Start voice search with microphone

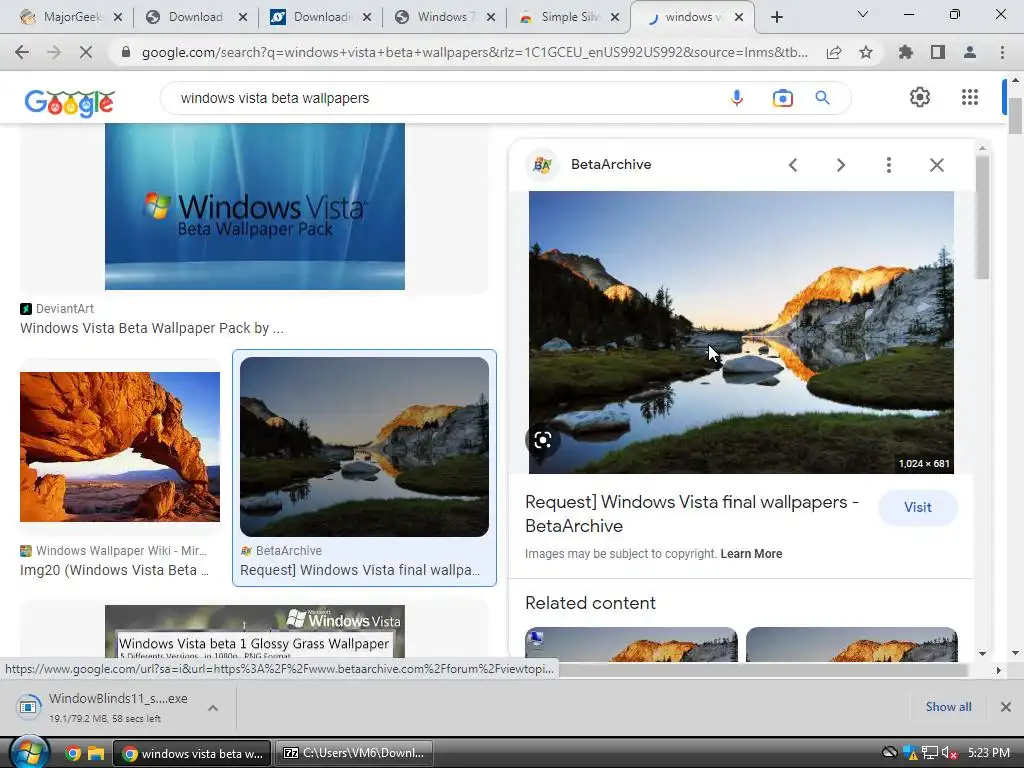(x=737, y=98)
